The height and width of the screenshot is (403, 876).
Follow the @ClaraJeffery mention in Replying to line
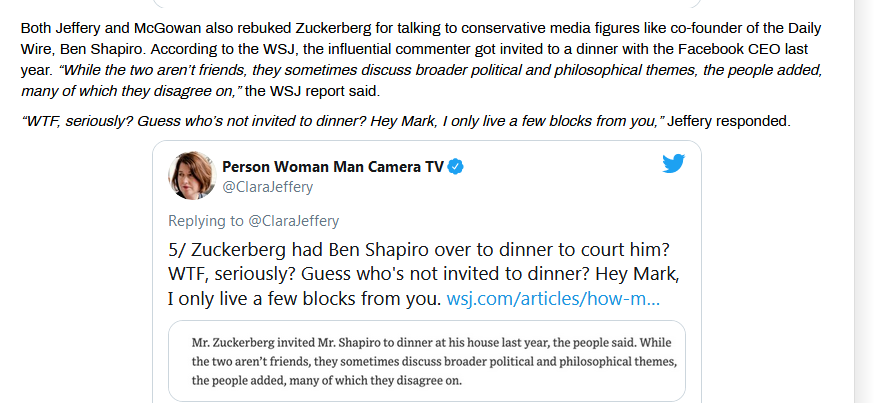[x=293, y=221]
